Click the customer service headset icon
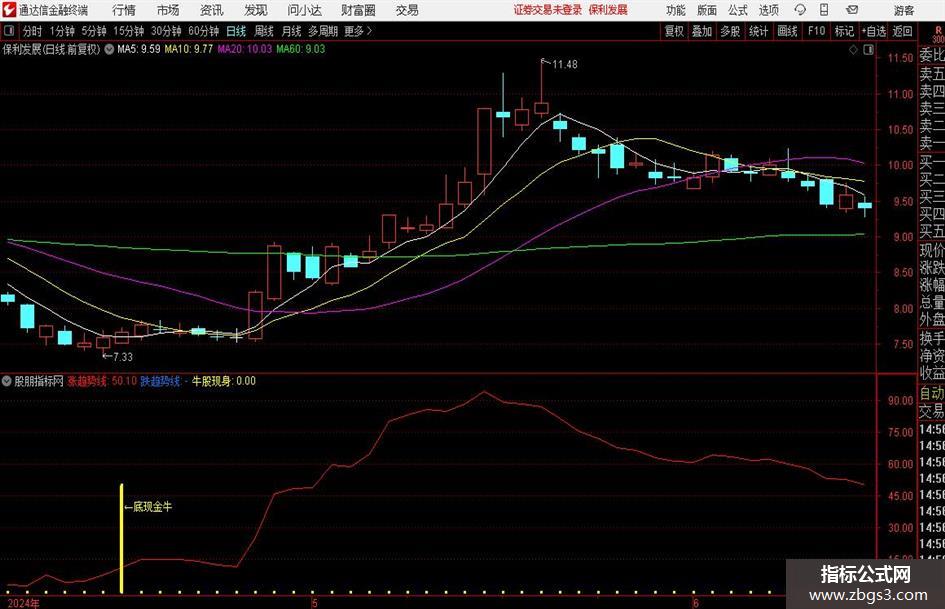The height and width of the screenshot is (609, 945). (x=800, y=10)
